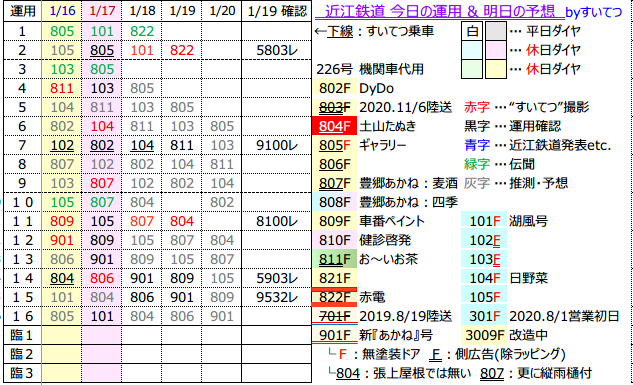
Task: Click the struck-through 803F cell
Action: (335, 107)
